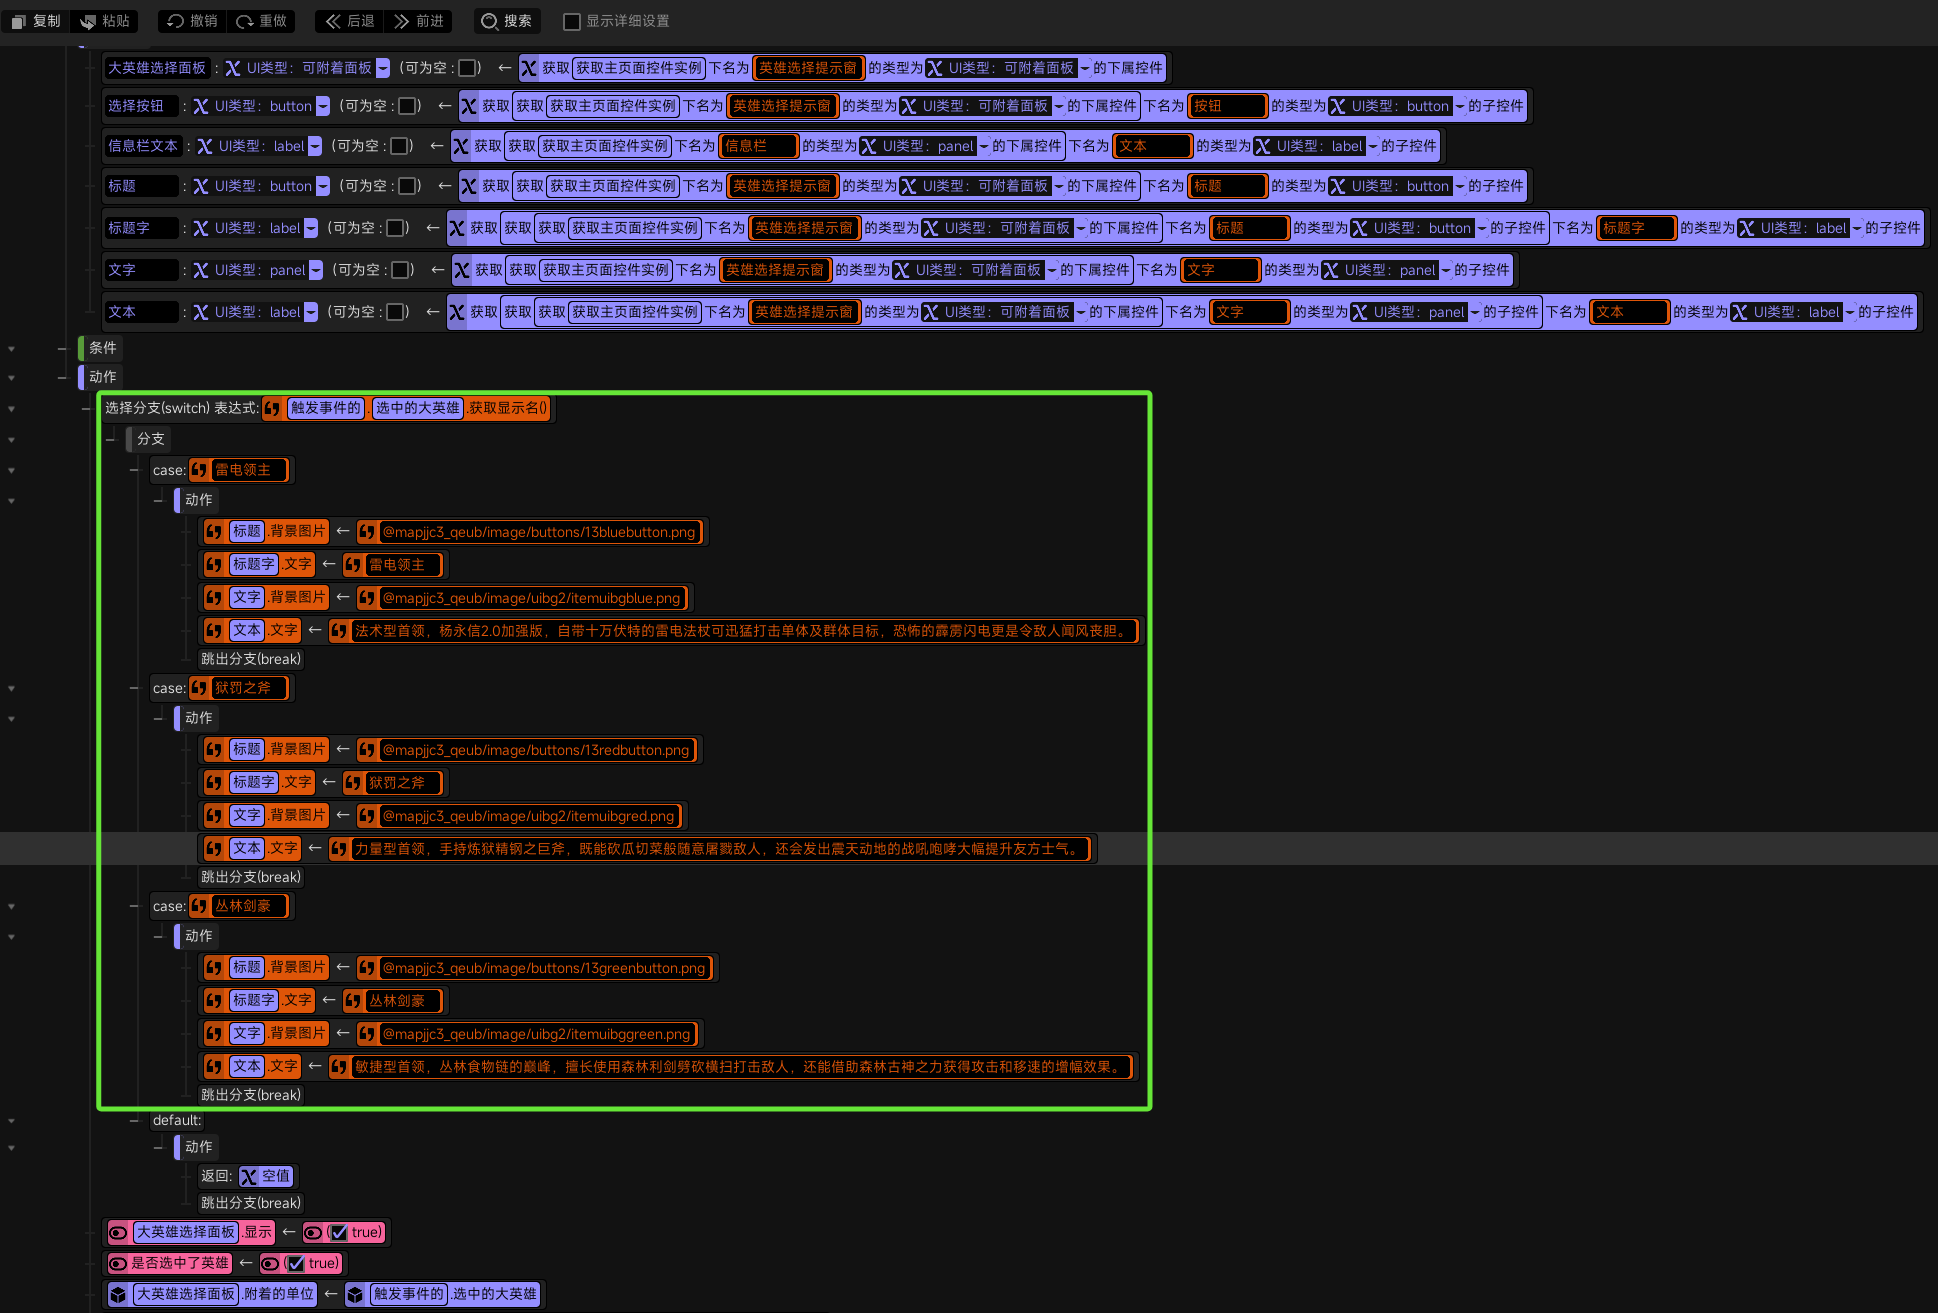
Task: Enable the 显示详细设置 checkbox
Action: click(x=572, y=21)
